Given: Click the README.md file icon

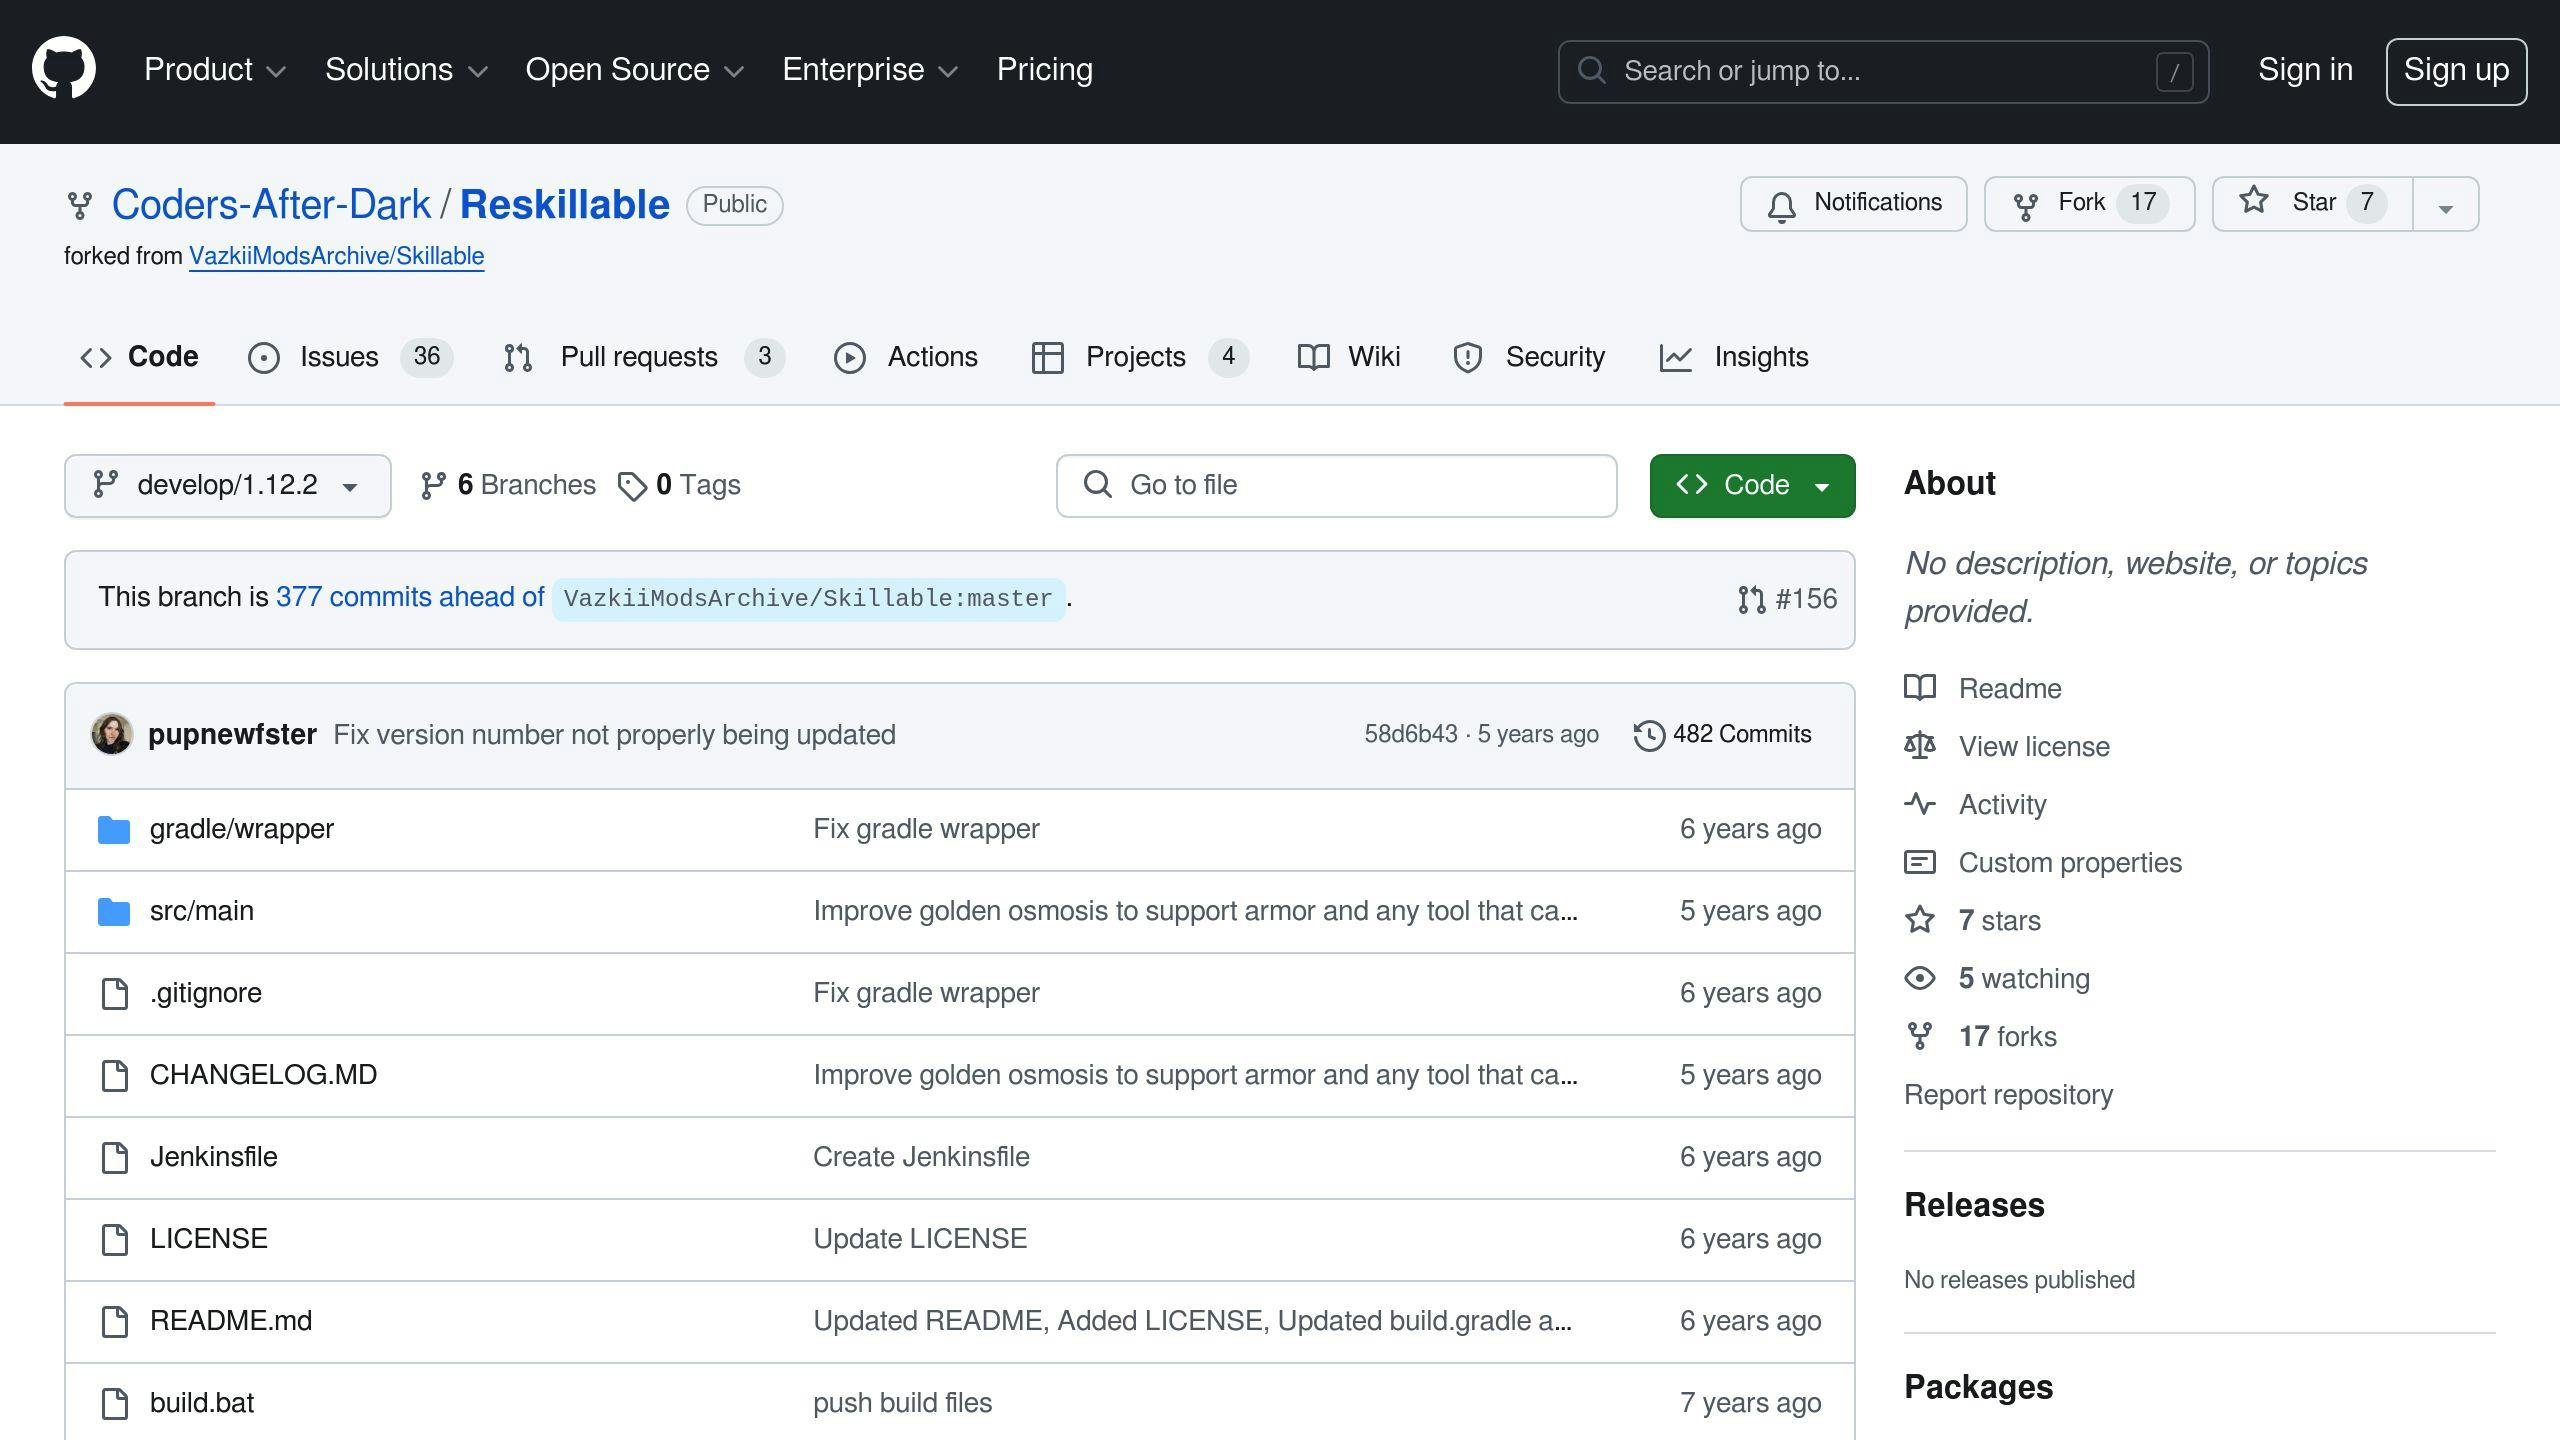Looking at the screenshot, I should coord(115,1321).
